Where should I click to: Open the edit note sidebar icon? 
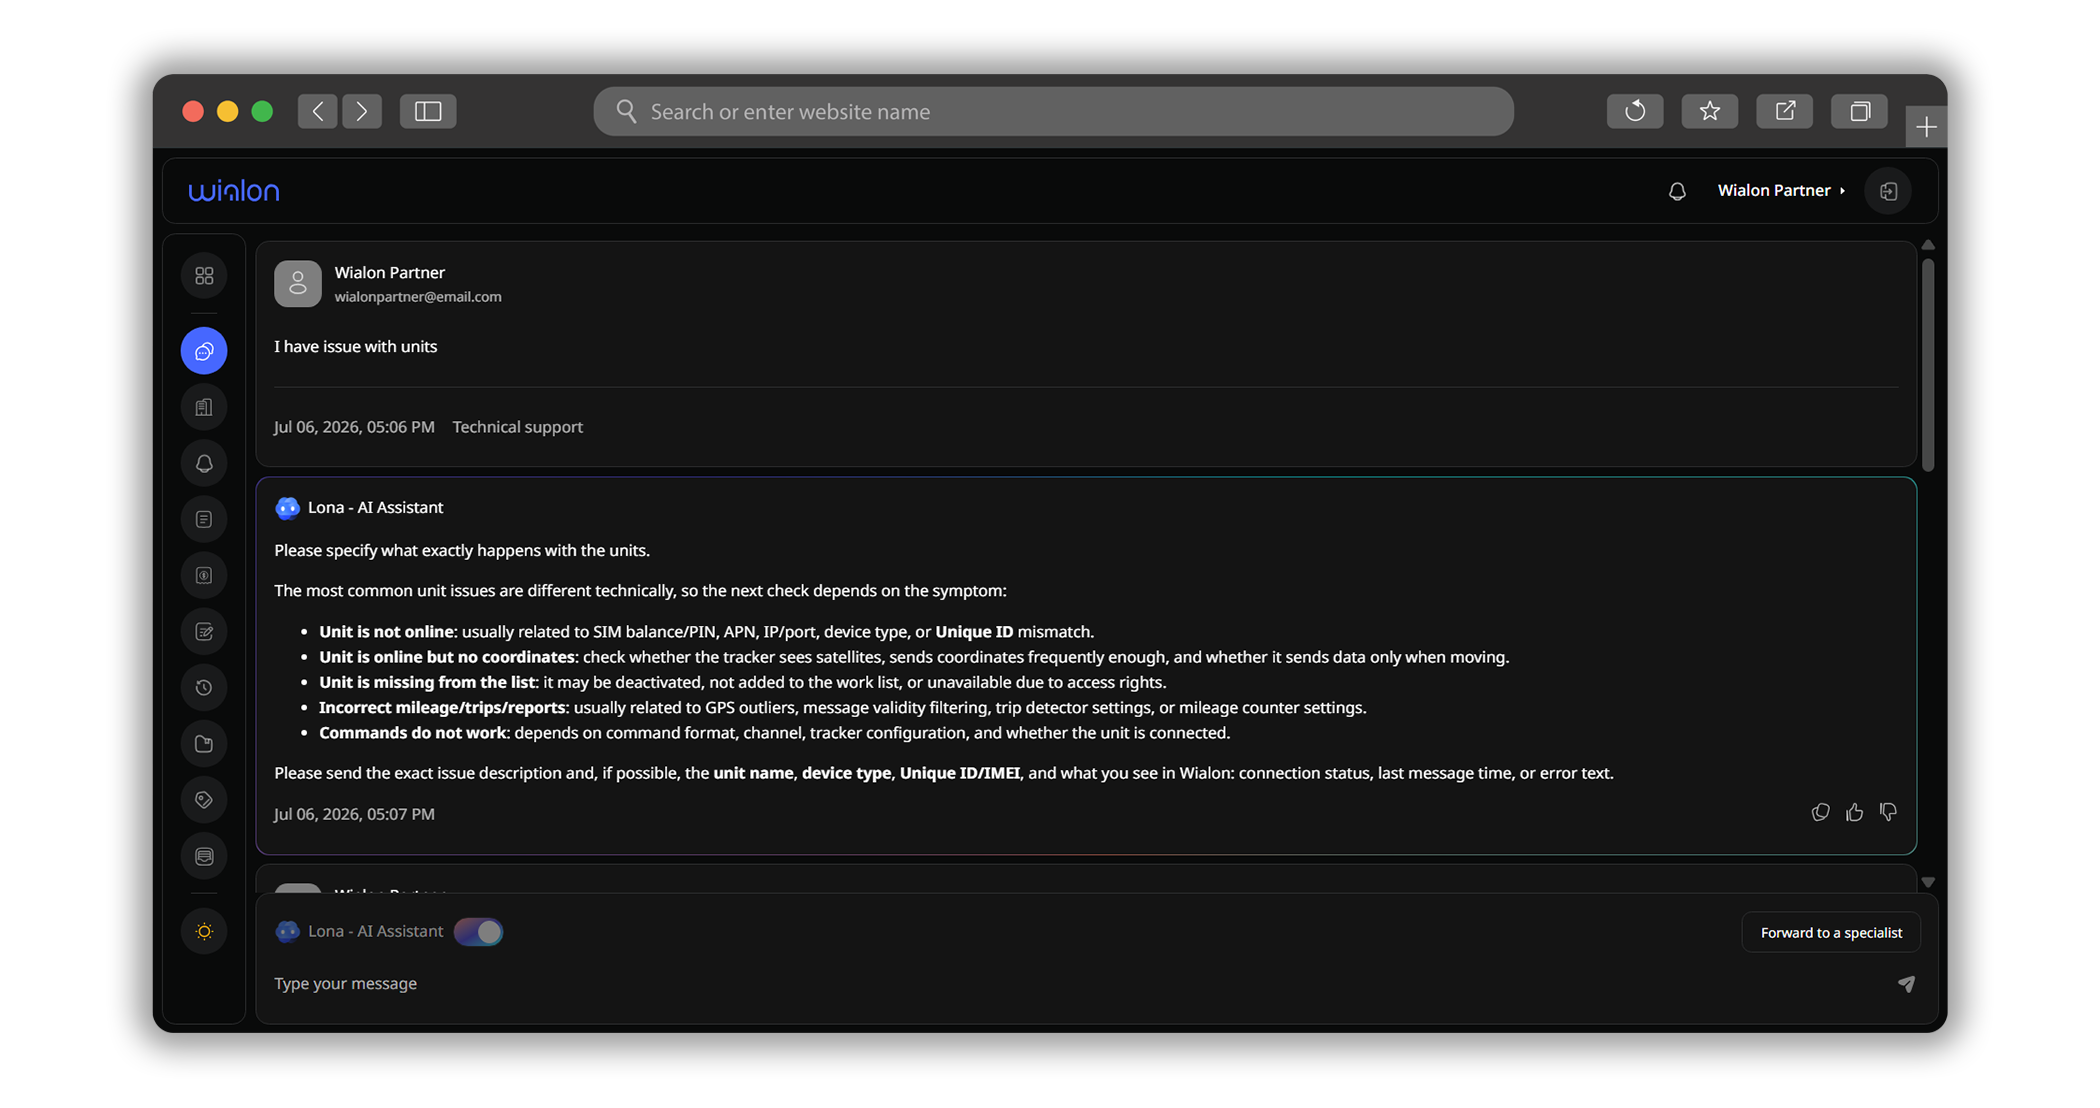click(204, 631)
